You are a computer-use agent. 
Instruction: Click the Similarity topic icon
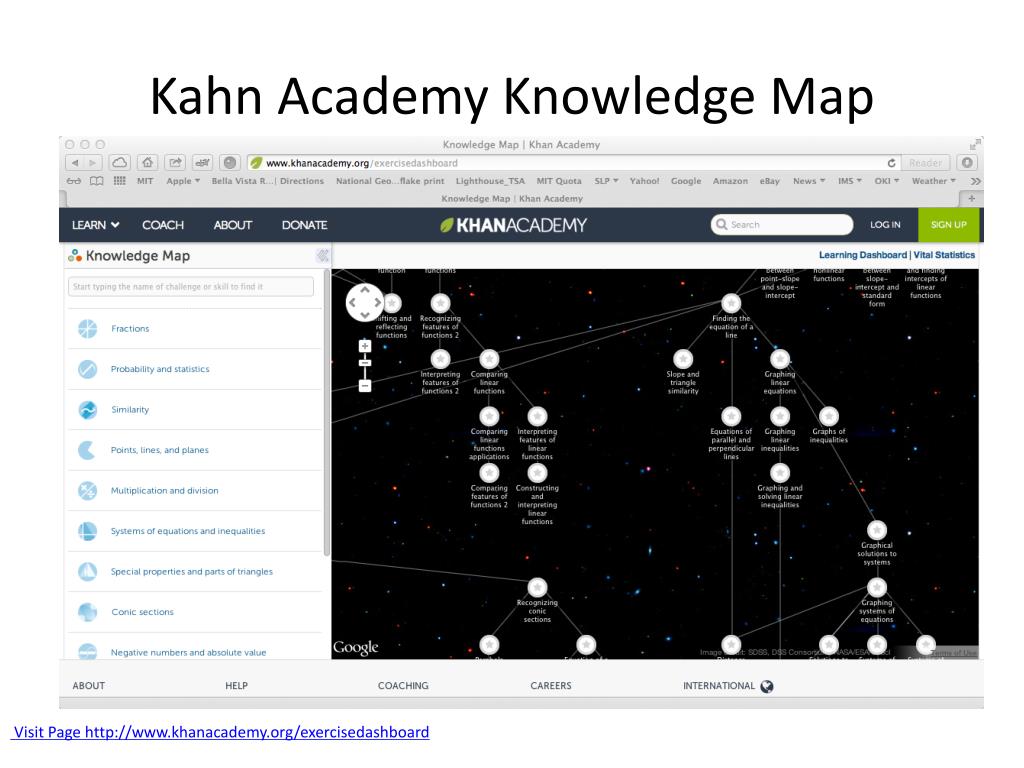pyautogui.click(x=88, y=409)
